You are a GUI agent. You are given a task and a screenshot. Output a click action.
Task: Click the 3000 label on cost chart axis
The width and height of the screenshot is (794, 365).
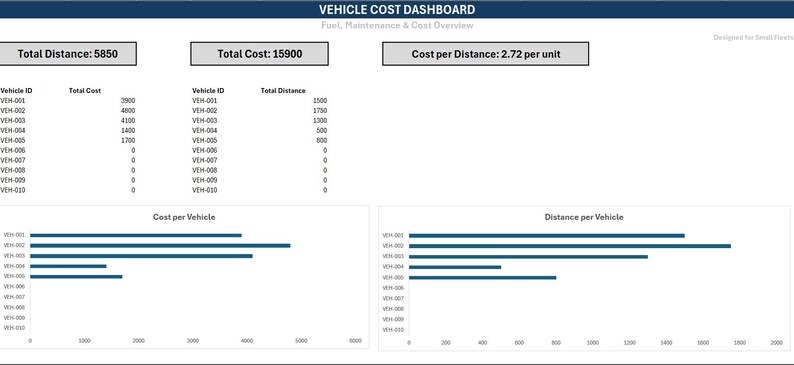pyautogui.click(x=193, y=341)
